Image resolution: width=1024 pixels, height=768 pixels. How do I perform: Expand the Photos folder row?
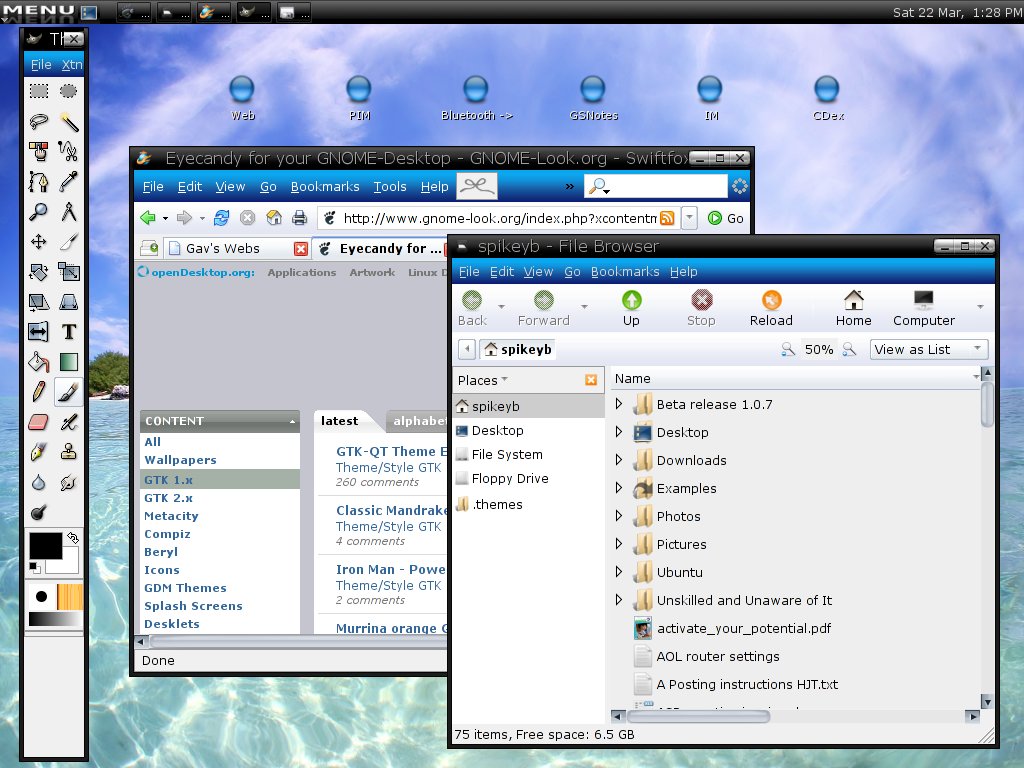618,516
